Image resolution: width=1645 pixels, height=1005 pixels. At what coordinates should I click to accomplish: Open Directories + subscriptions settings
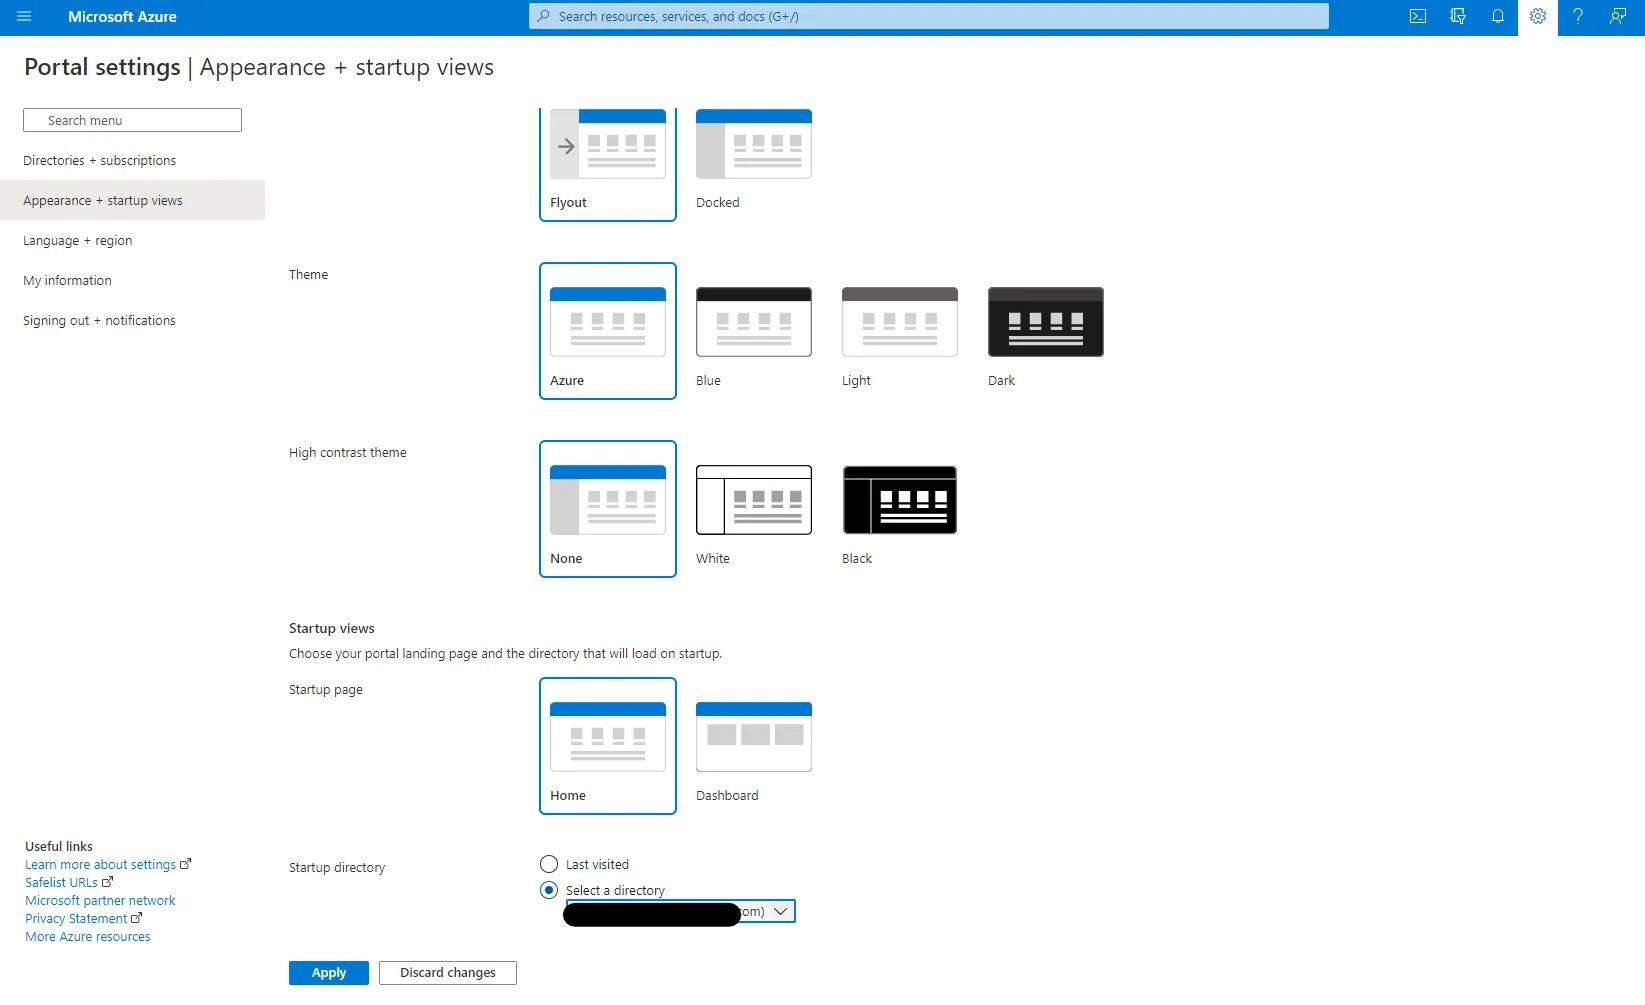click(x=132, y=160)
